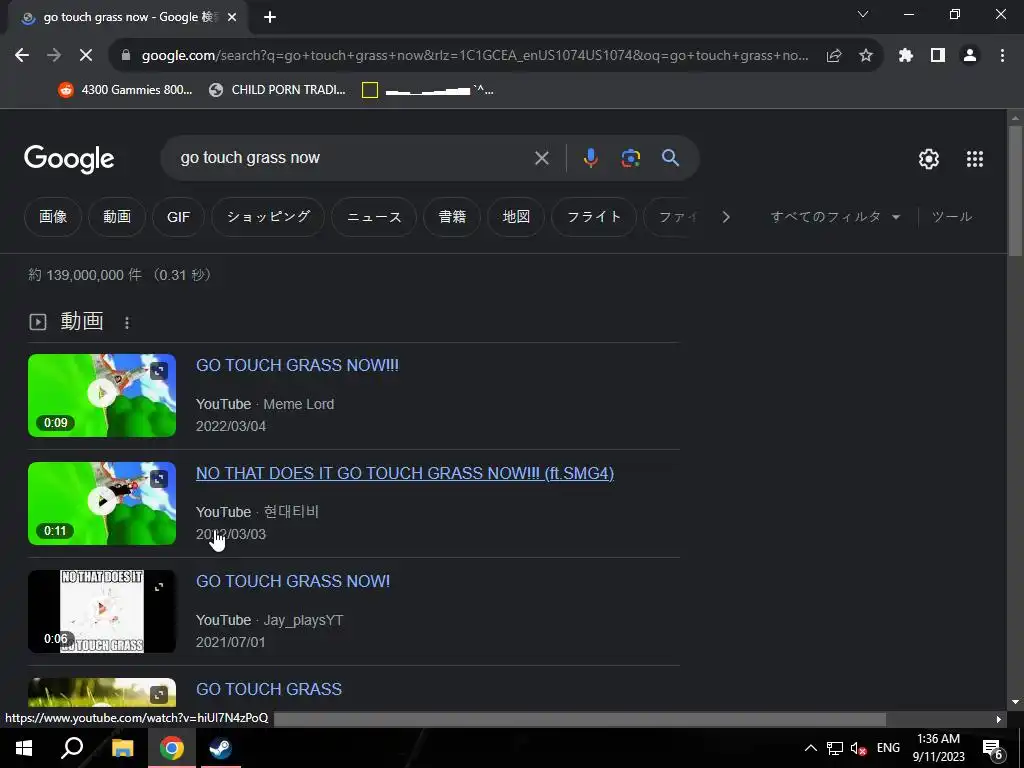Open File Explorer from the taskbar
This screenshot has width=1024, height=768.
pyautogui.click(x=122, y=748)
